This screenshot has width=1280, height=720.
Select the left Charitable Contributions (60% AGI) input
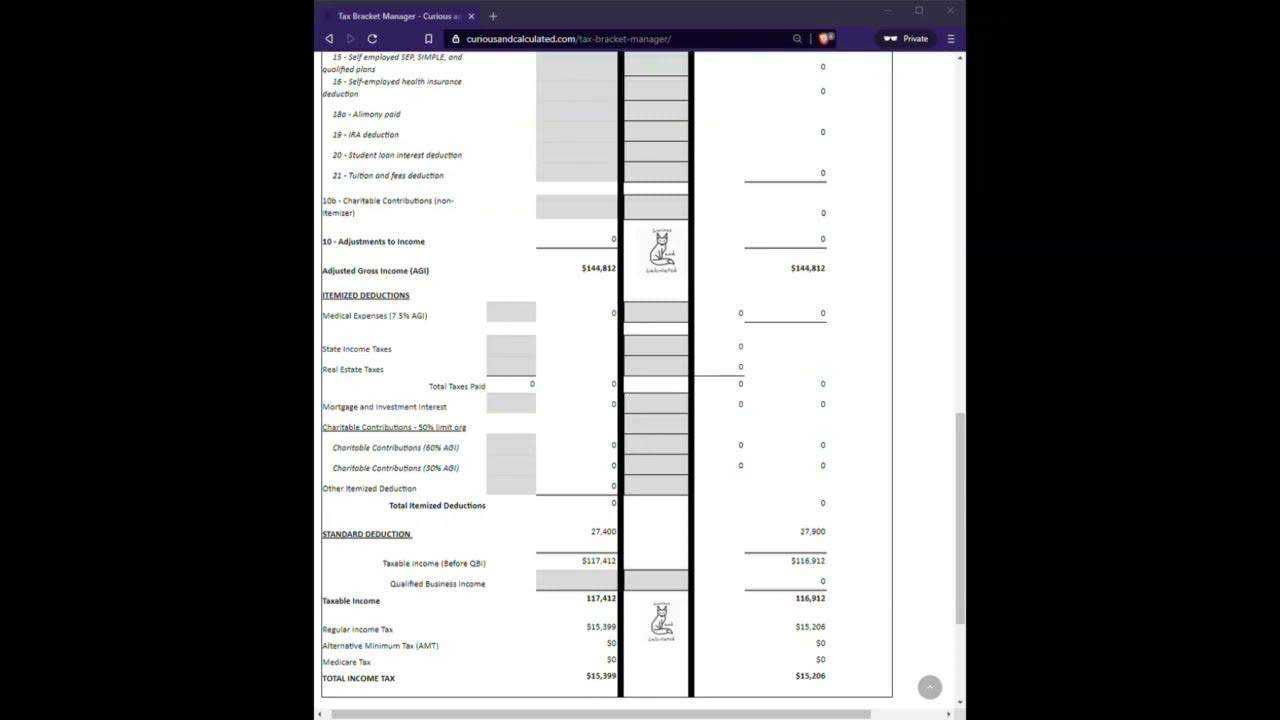point(511,444)
